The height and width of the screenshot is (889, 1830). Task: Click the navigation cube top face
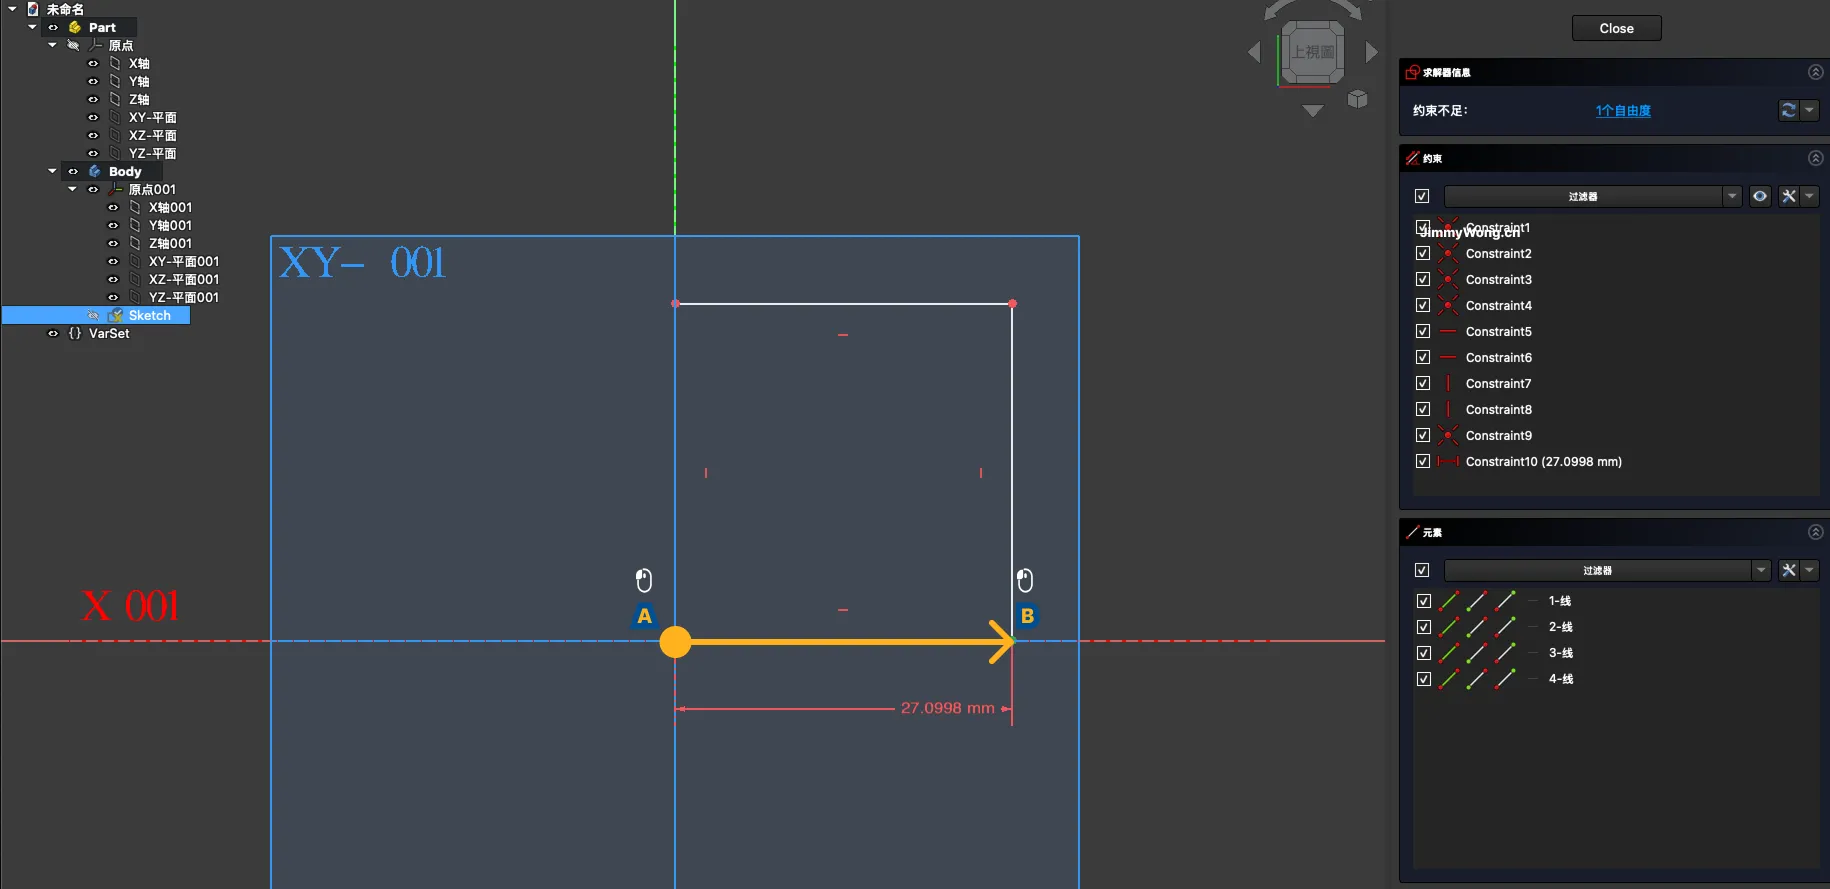[1313, 52]
